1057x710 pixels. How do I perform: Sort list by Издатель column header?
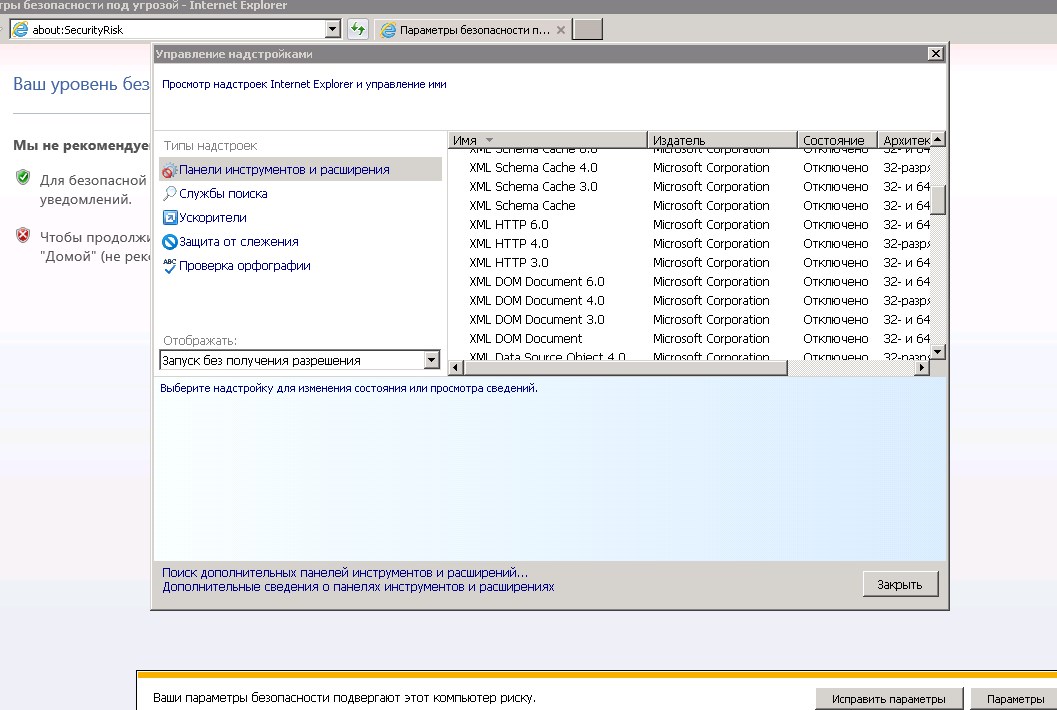click(x=722, y=140)
